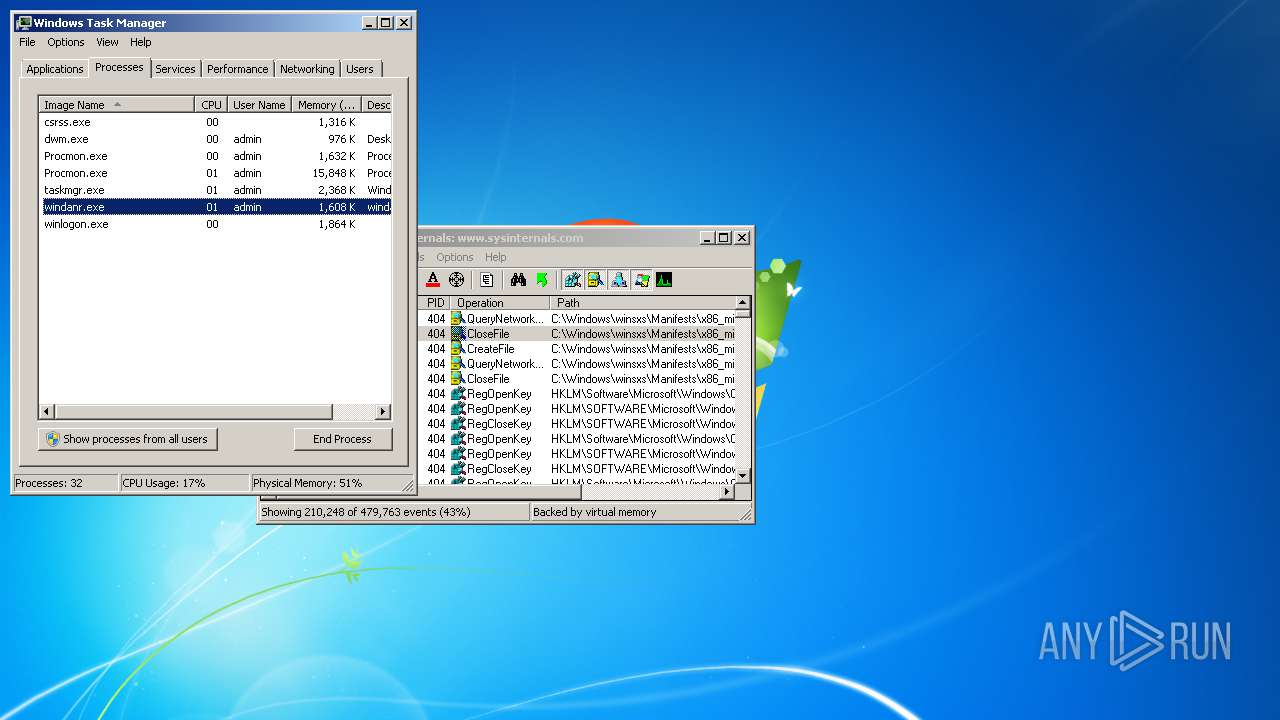1280x720 pixels.
Task: Switch to the Services tab
Action: pos(175,69)
